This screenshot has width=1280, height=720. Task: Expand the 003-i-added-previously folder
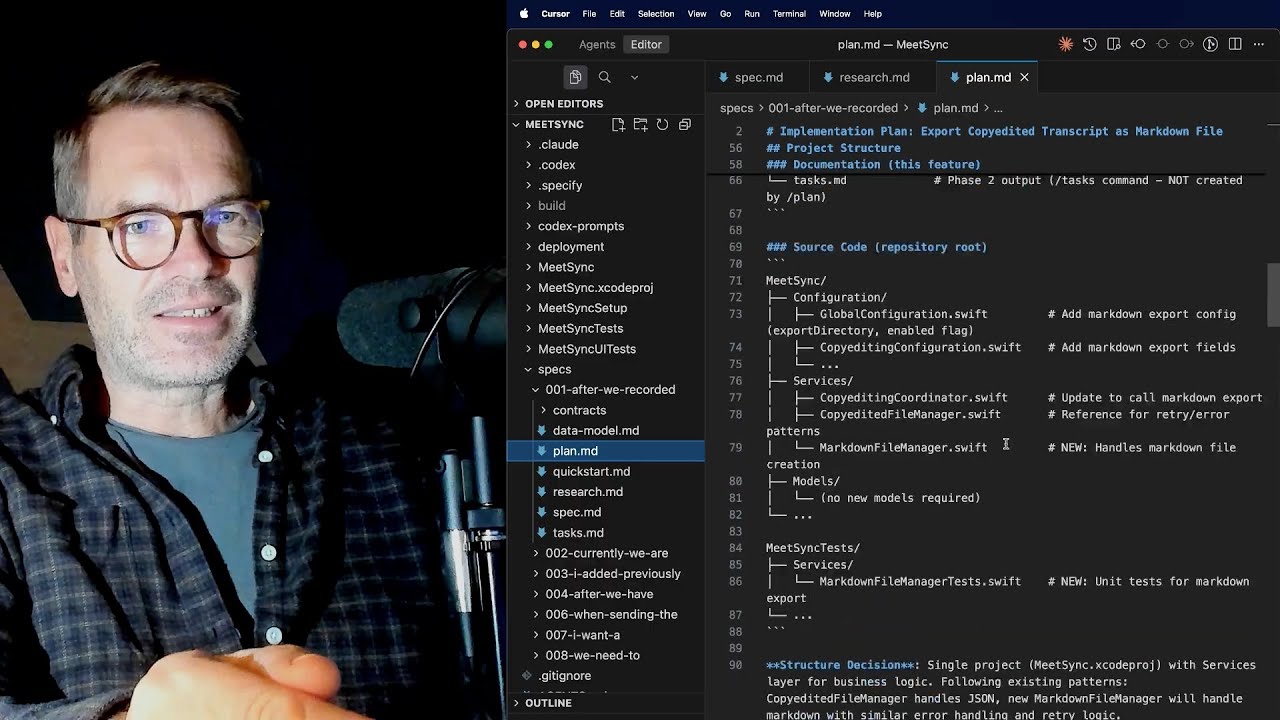pyautogui.click(x=605, y=574)
